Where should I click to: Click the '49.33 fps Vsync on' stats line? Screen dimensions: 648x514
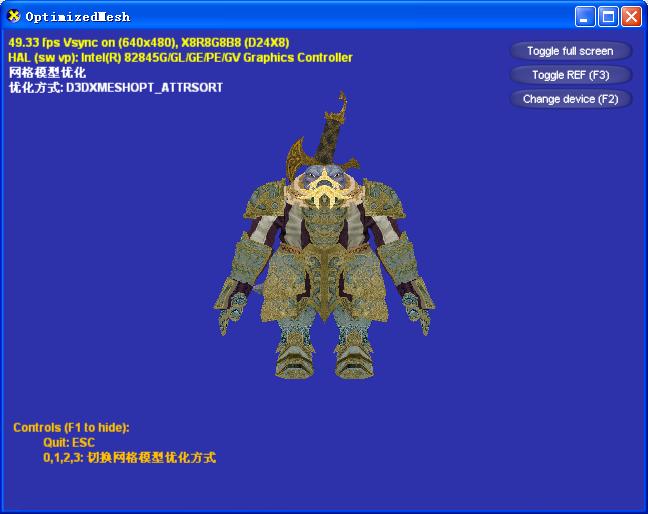click(149, 43)
